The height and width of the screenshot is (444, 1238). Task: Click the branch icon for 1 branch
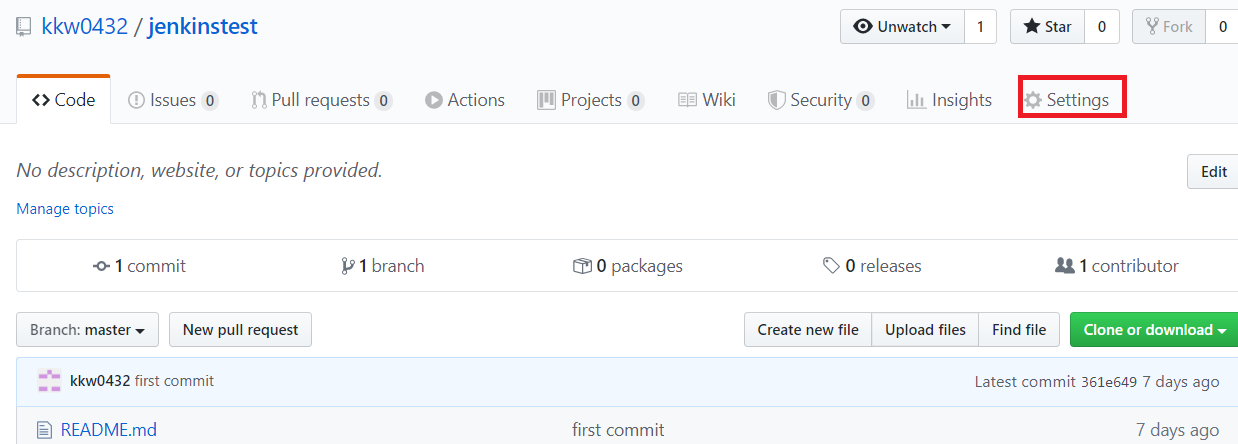click(x=347, y=266)
